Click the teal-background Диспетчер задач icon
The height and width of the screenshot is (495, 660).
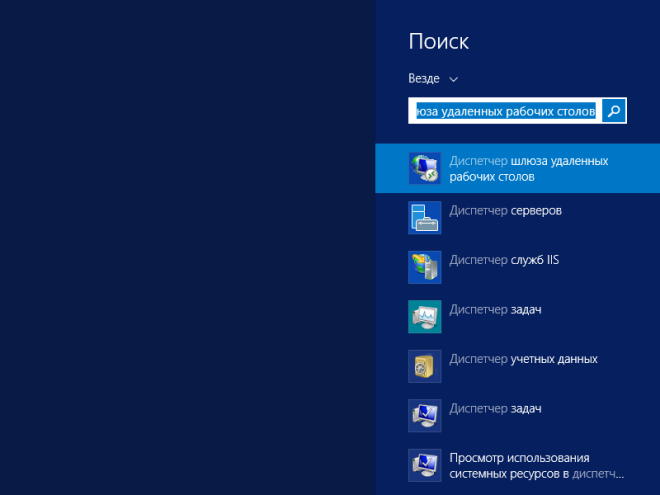coord(424,315)
